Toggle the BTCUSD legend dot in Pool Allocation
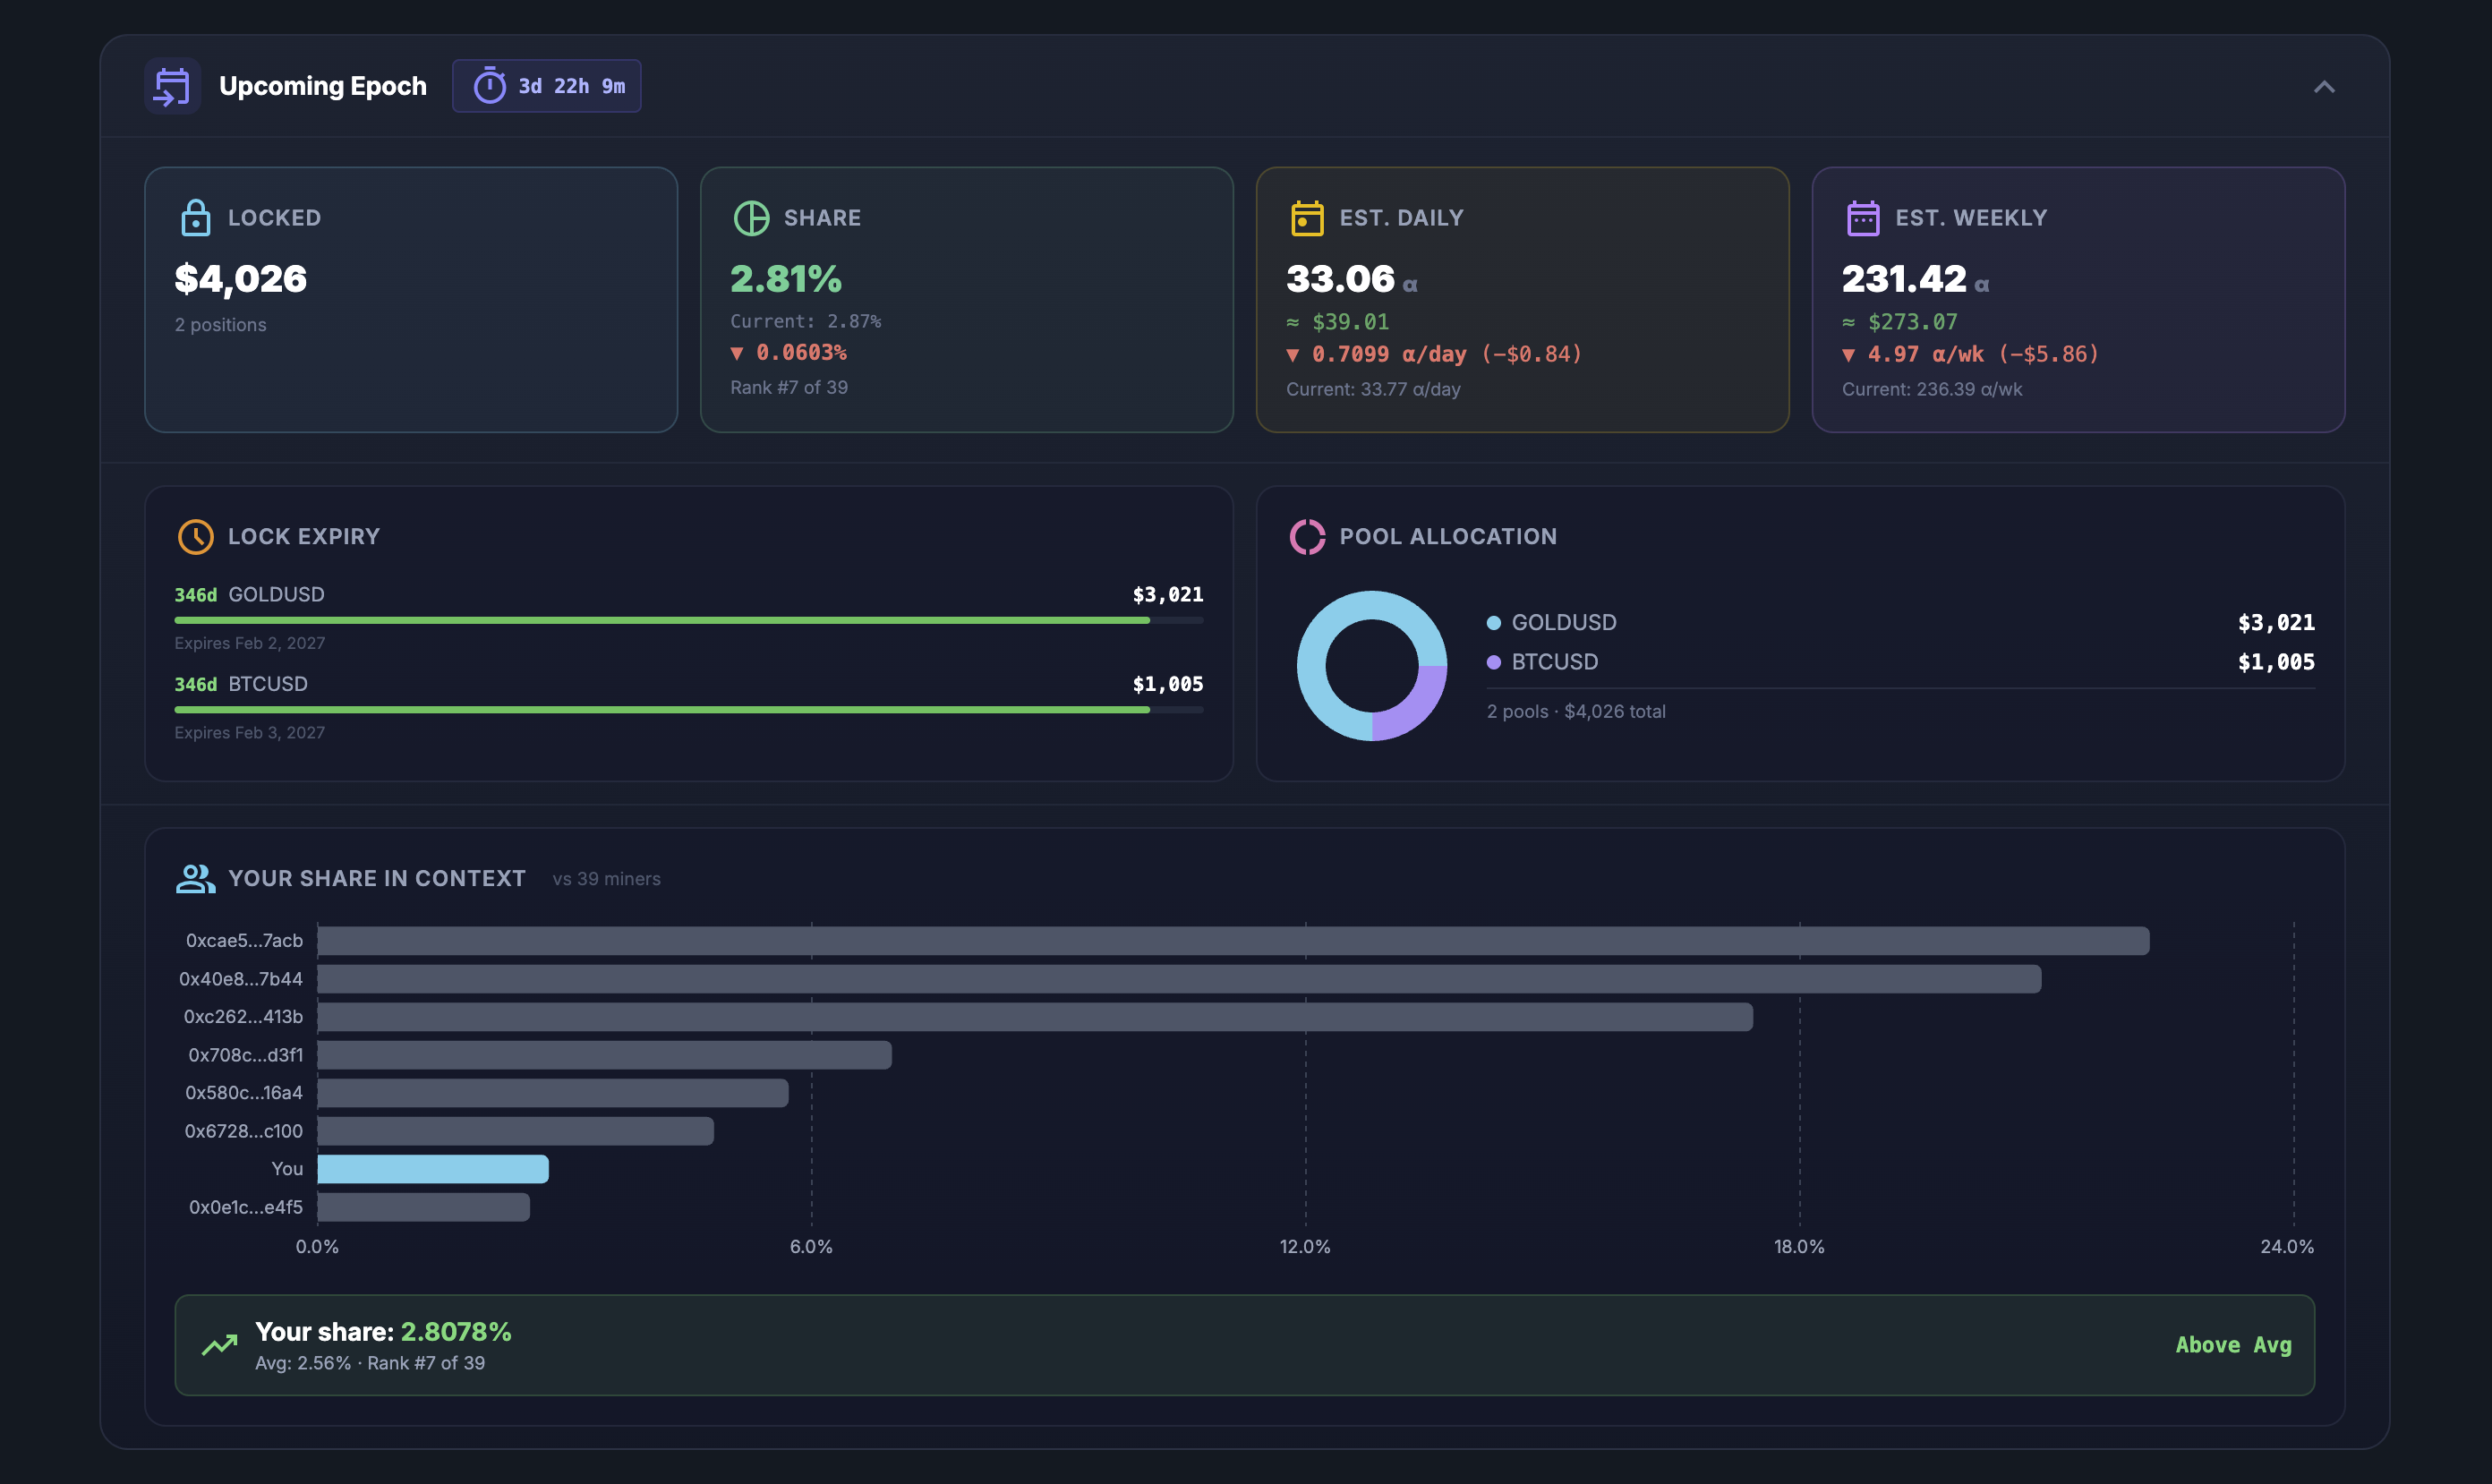2492x1484 pixels. pyautogui.click(x=1492, y=661)
